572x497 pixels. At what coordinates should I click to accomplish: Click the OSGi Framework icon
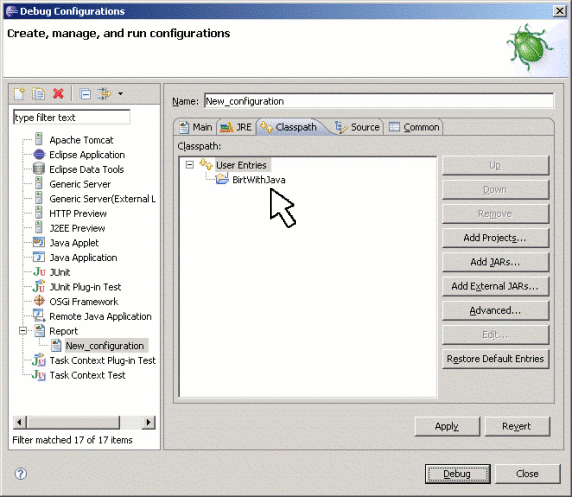pos(39,301)
